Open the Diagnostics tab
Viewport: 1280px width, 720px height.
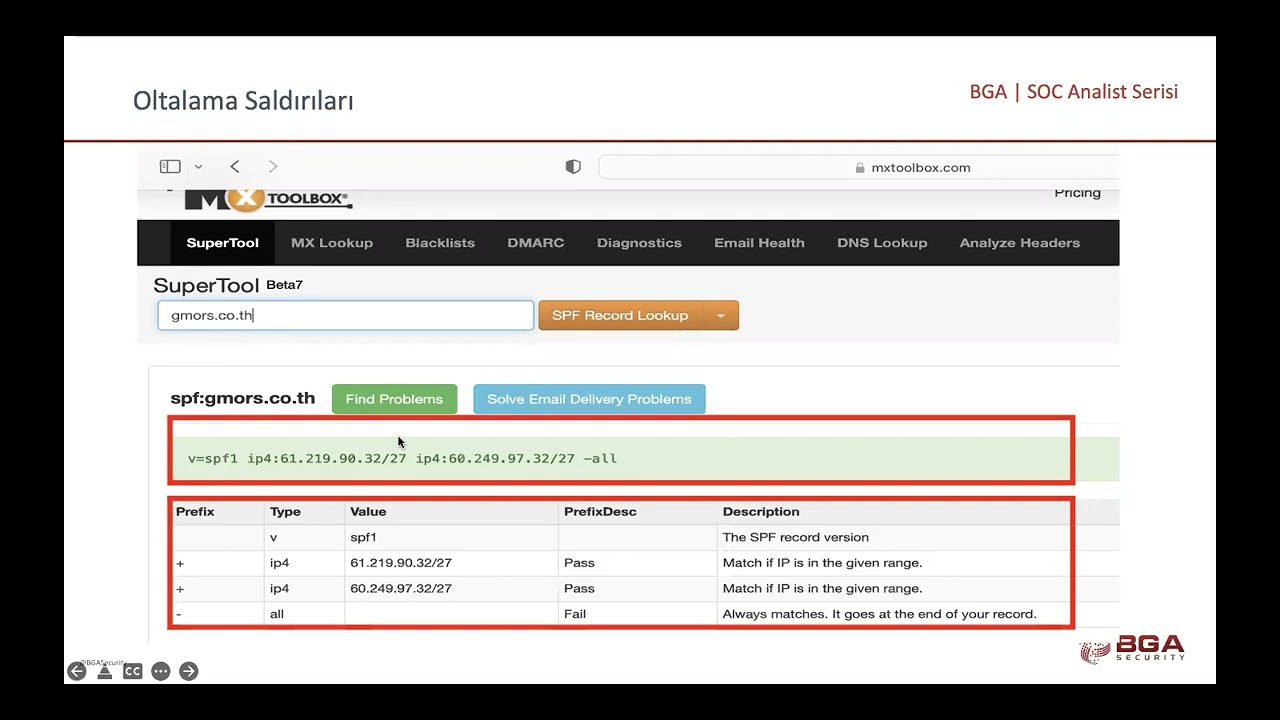point(639,243)
